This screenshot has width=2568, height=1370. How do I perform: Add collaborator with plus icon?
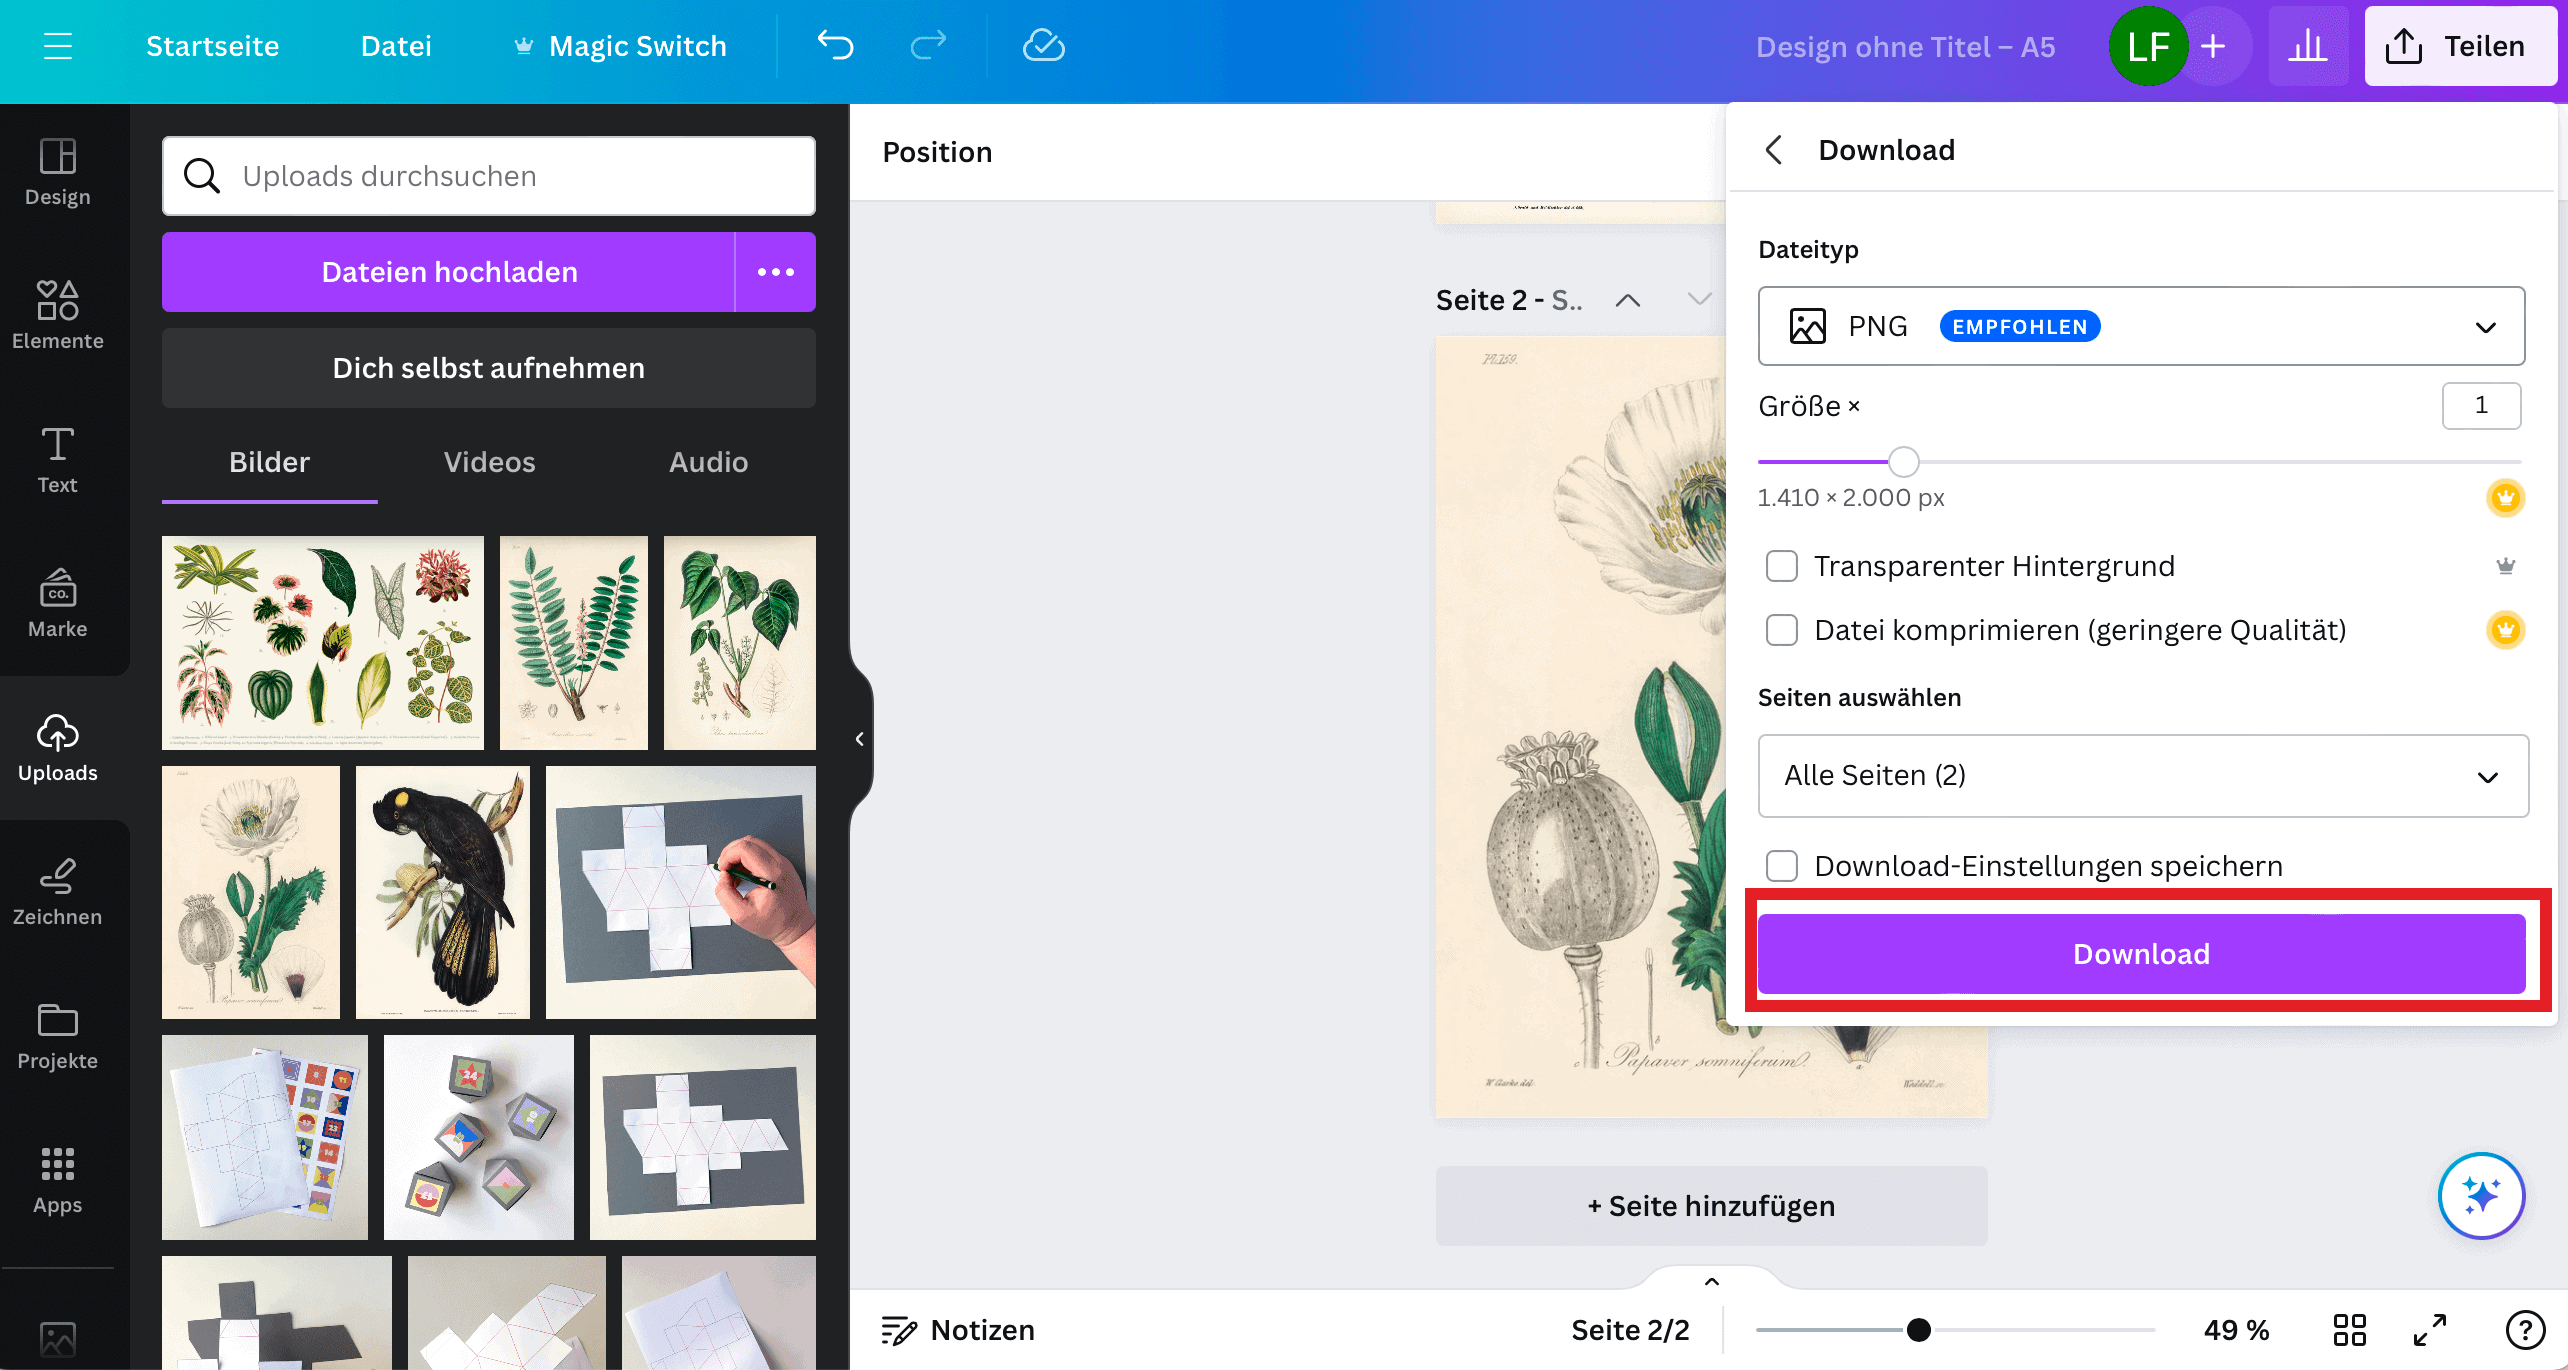pos(2213,46)
